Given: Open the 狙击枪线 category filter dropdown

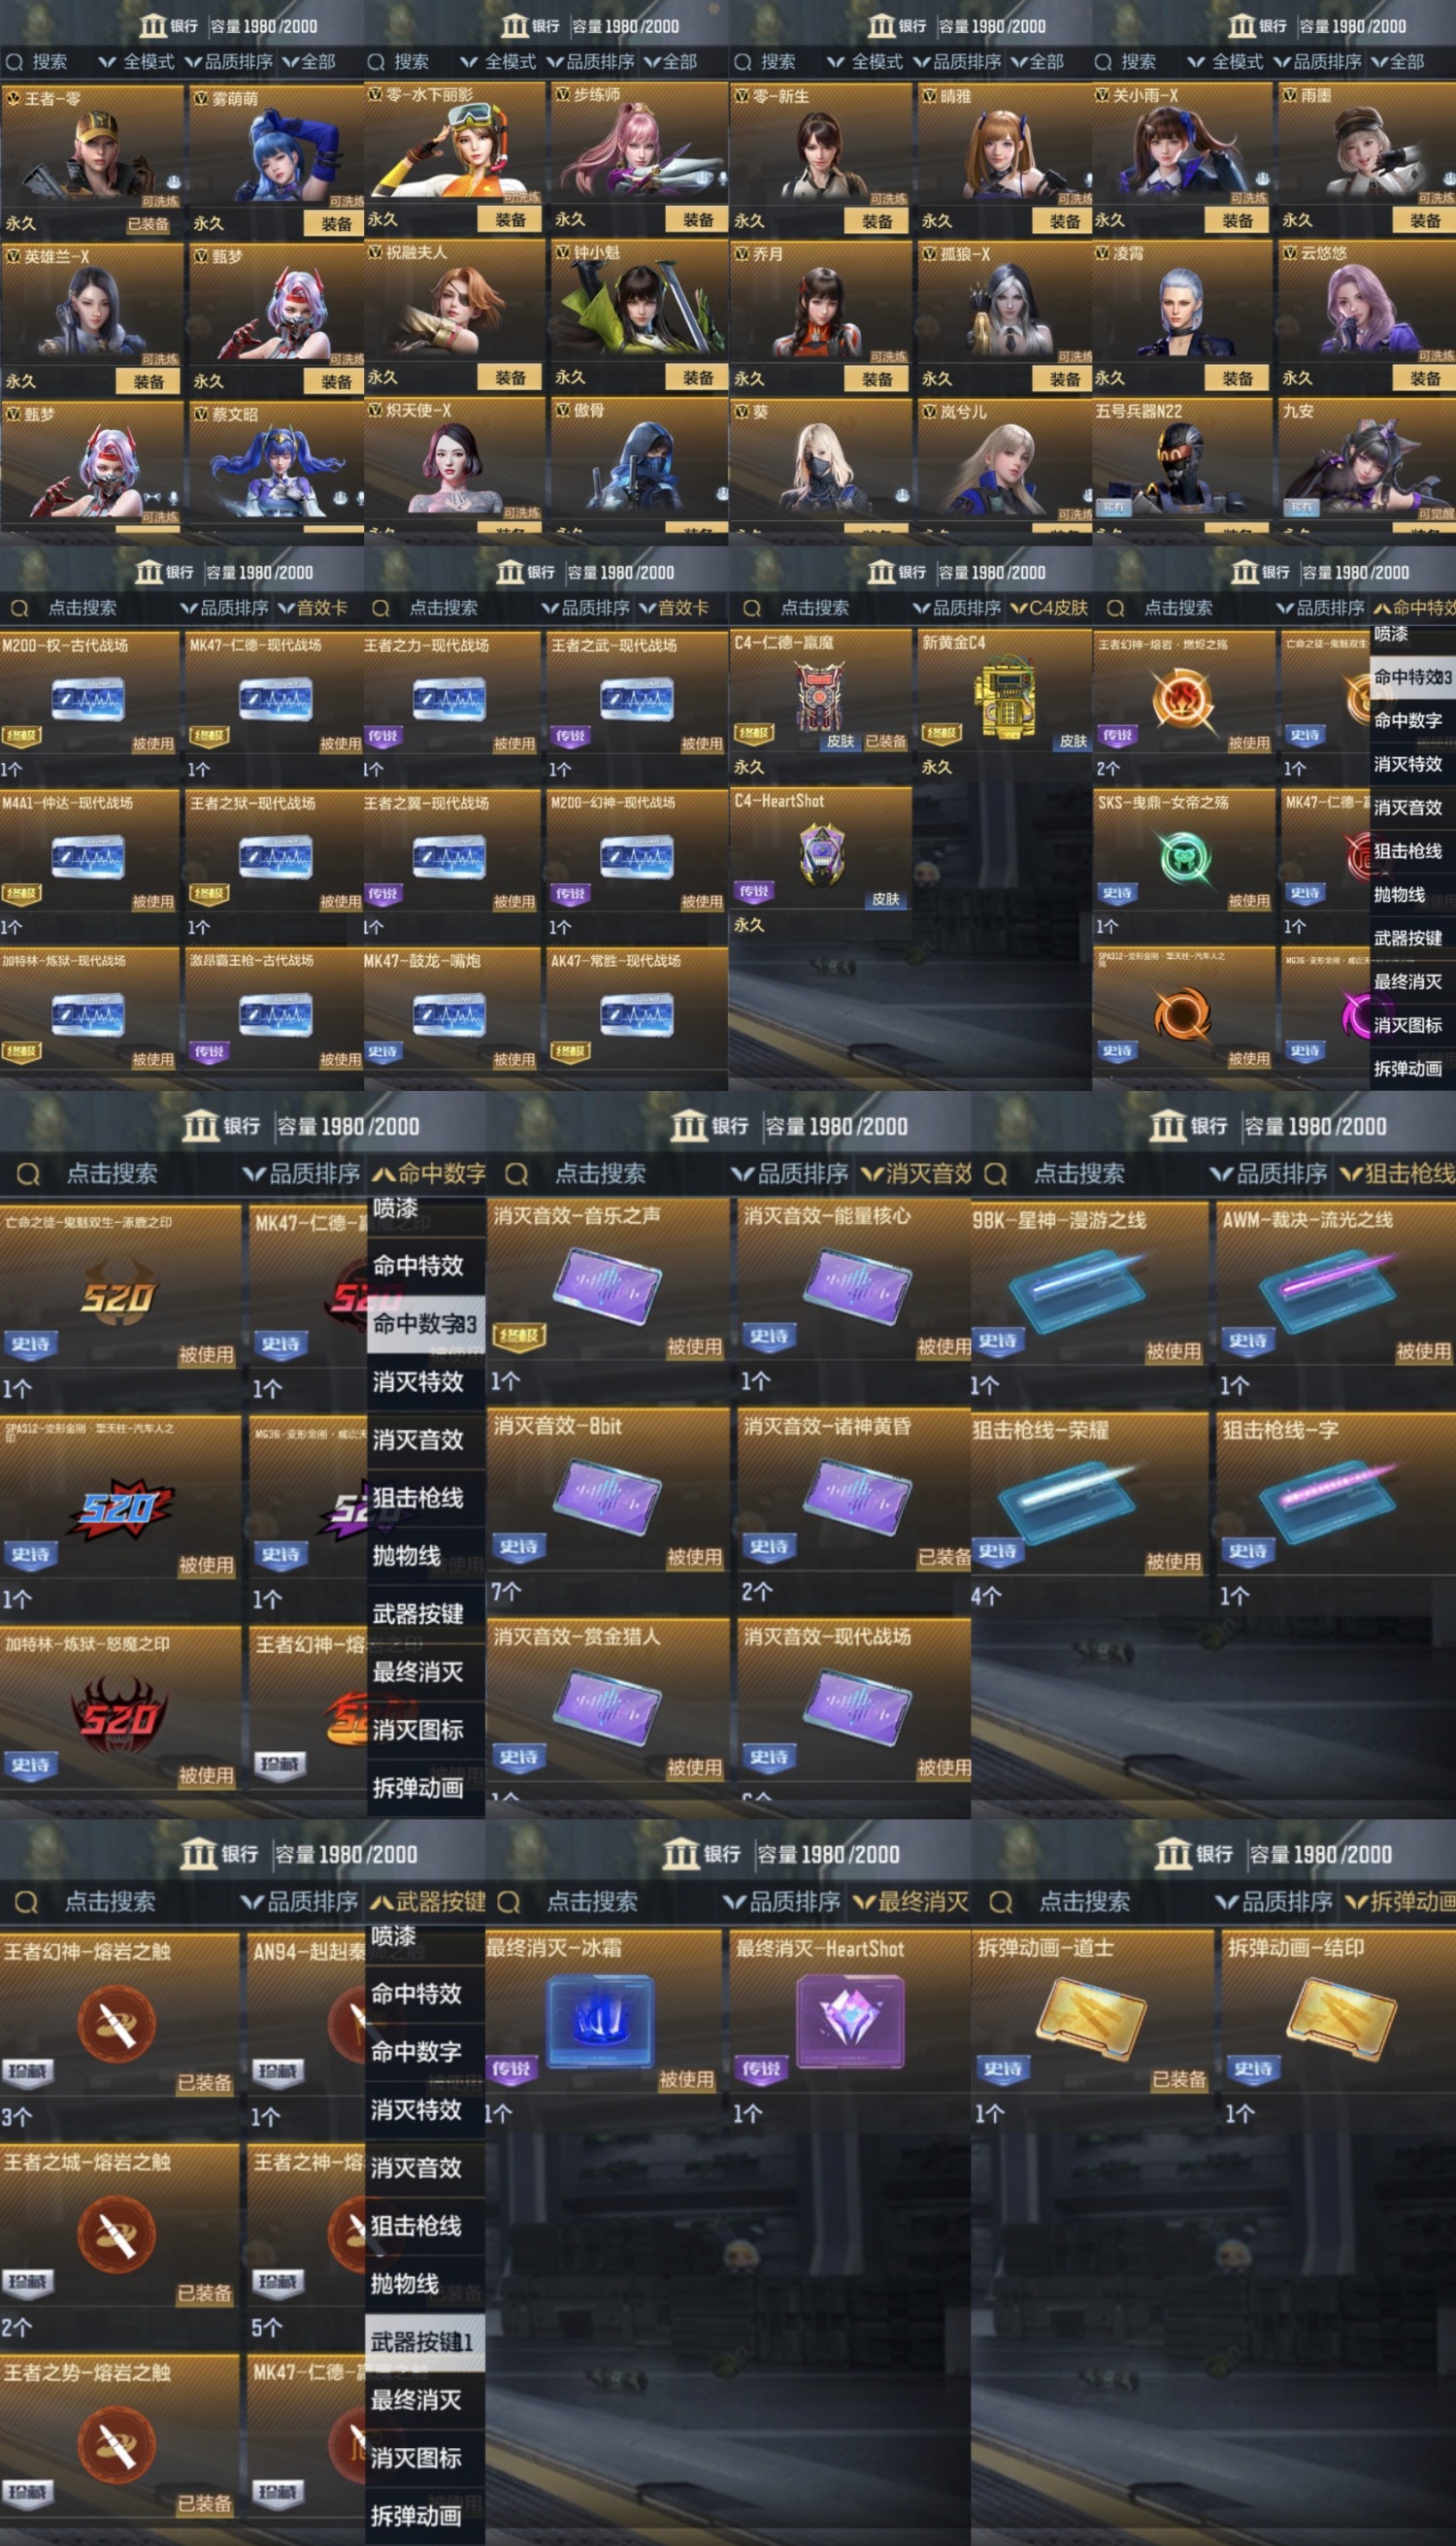Looking at the screenshot, I should point(1398,1173).
